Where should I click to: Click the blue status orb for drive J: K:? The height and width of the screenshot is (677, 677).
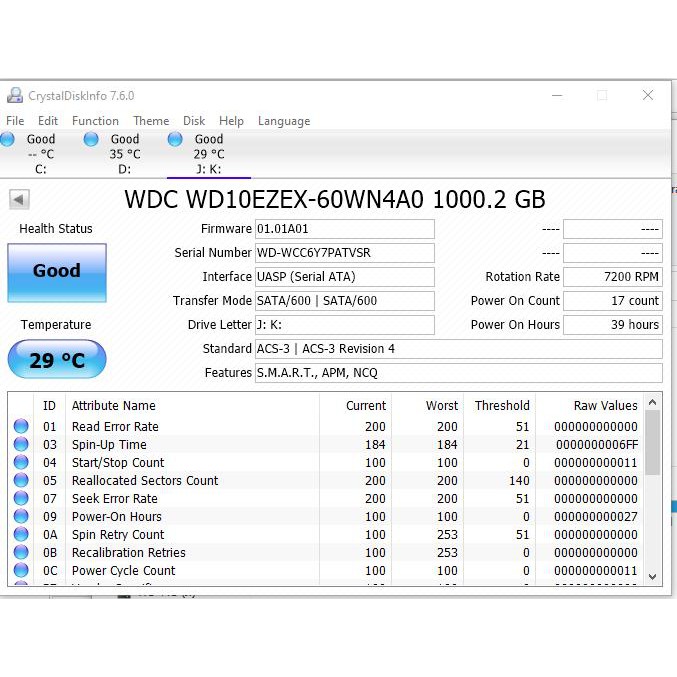tap(175, 139)
